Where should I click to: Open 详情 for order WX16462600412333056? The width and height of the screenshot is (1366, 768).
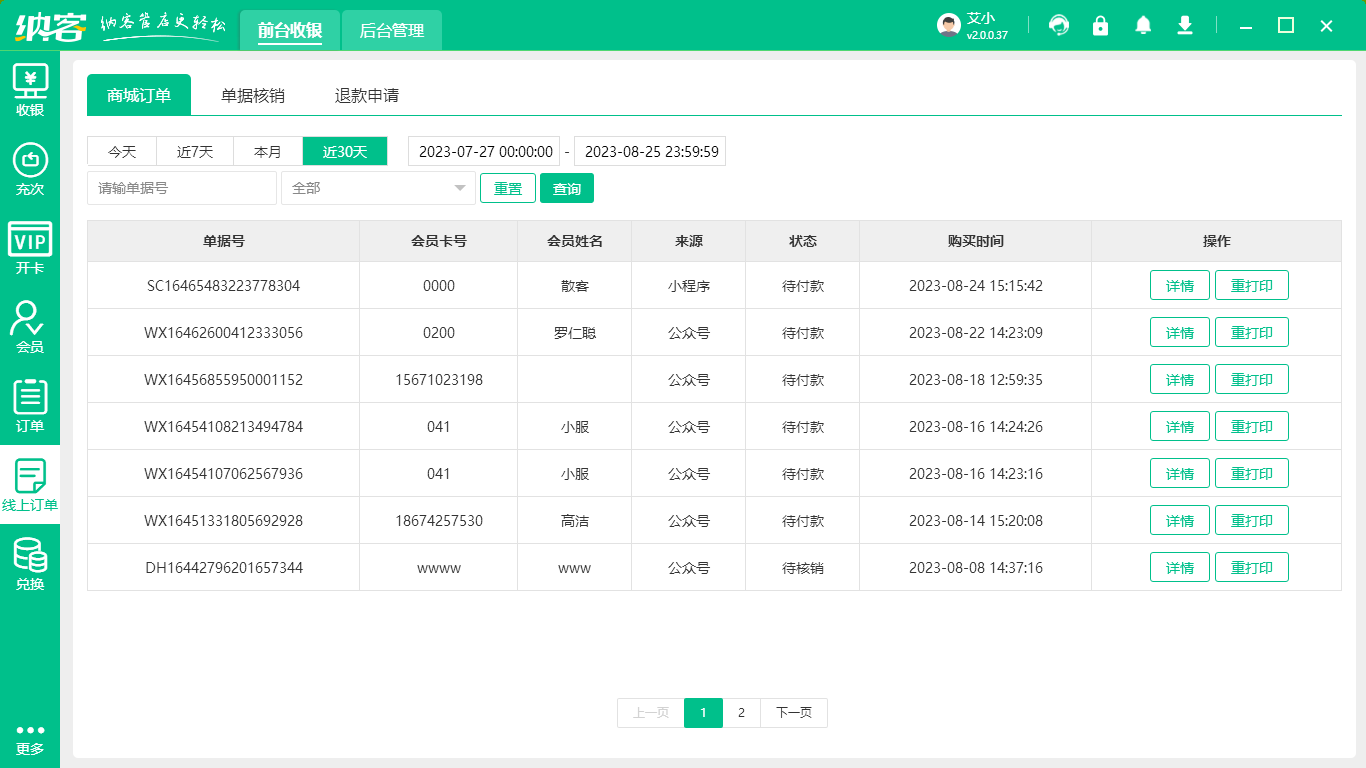click(1180, 332)
